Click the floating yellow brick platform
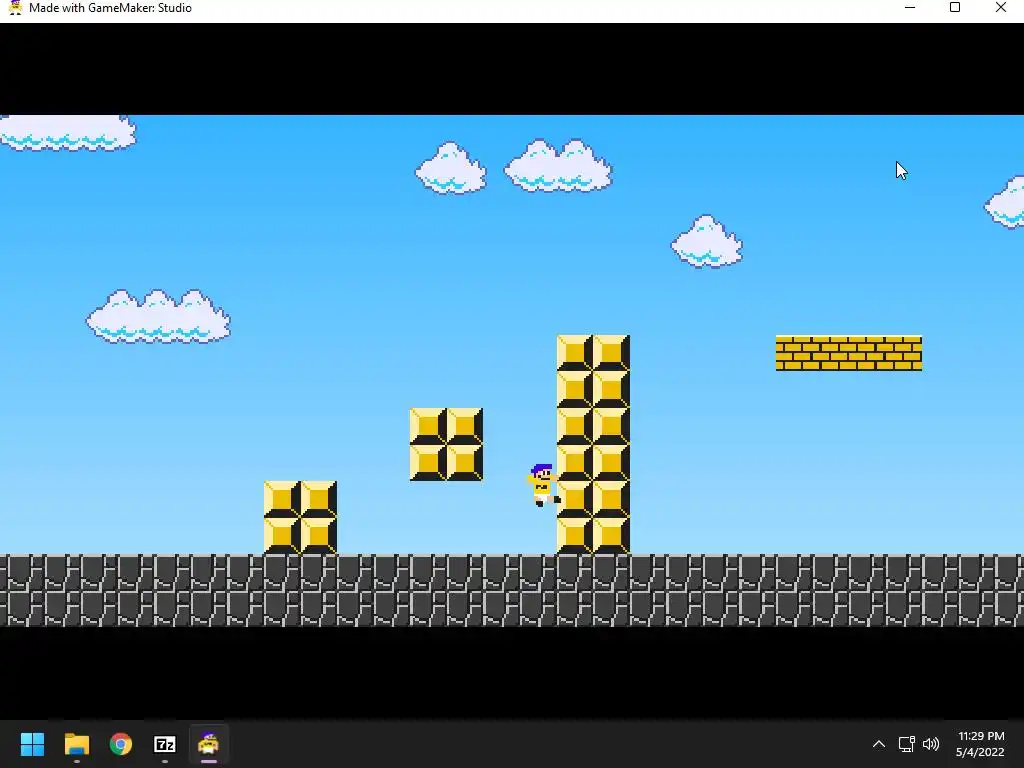Screen dimensions: 1024x768 [848, 353]
